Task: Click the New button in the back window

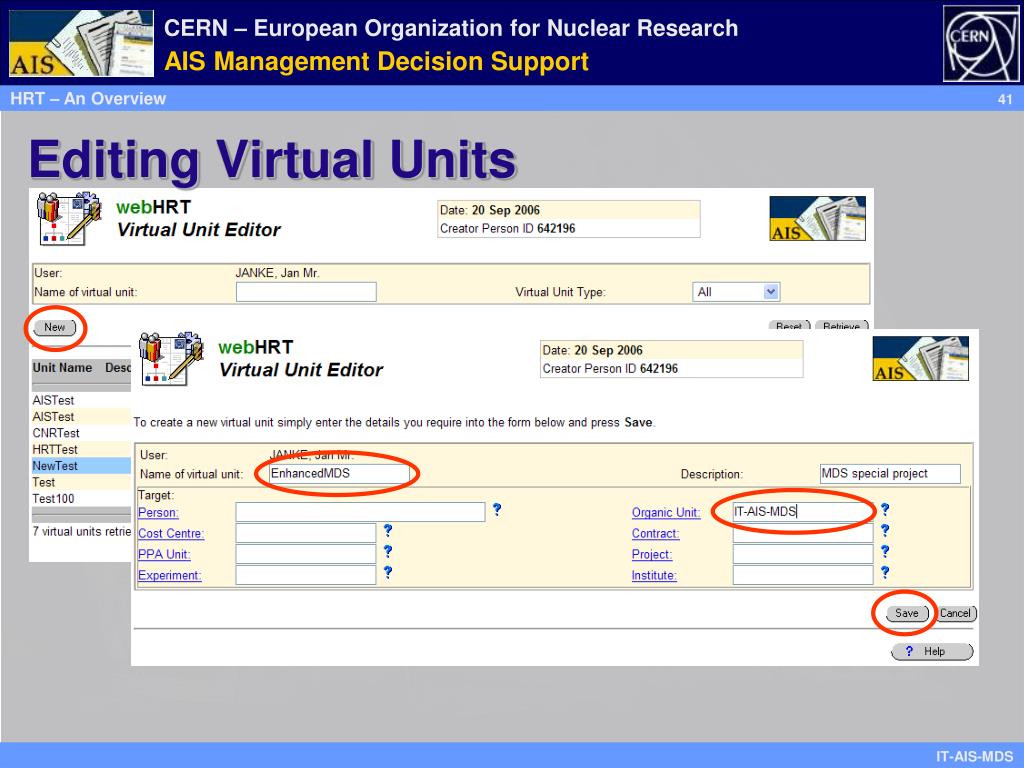Action: click(x=55, y=327)
